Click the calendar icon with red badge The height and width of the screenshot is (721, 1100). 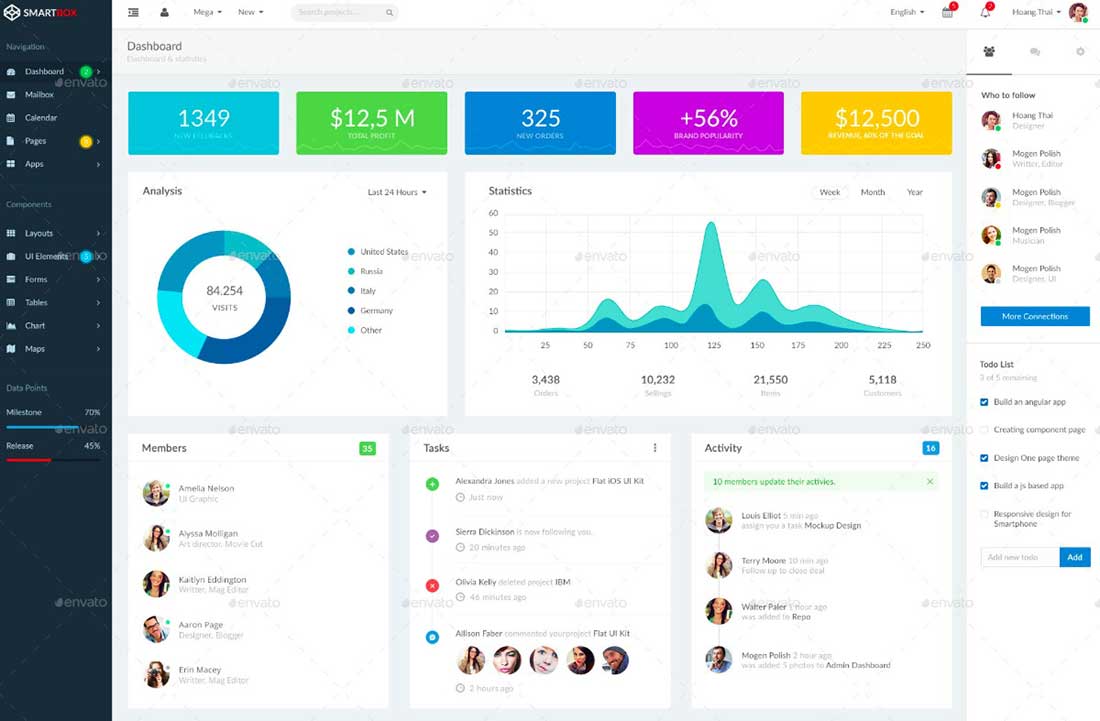tap(948, 12)
